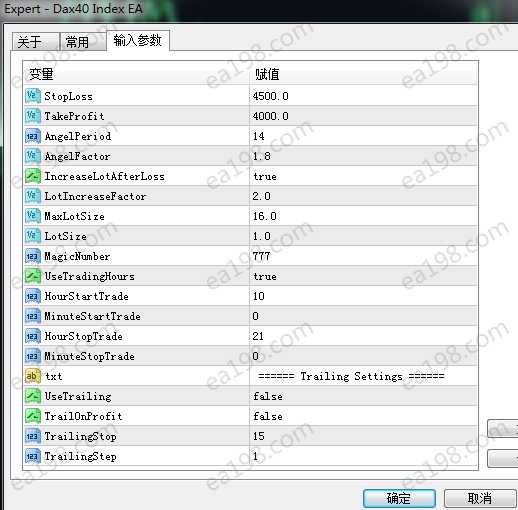This screenshot has height=510, width=518.
Task: Edit the HourStartTrade value 10
Action: [x=364, y=296]
